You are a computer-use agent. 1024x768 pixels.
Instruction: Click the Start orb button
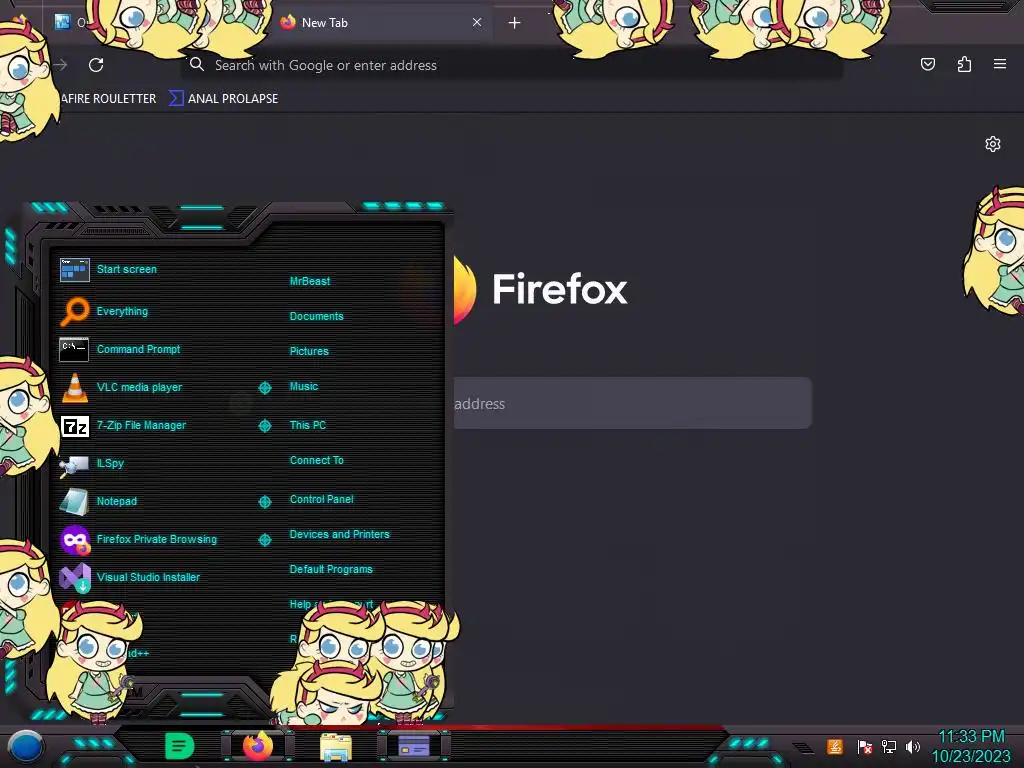click(x=25, y=747)
